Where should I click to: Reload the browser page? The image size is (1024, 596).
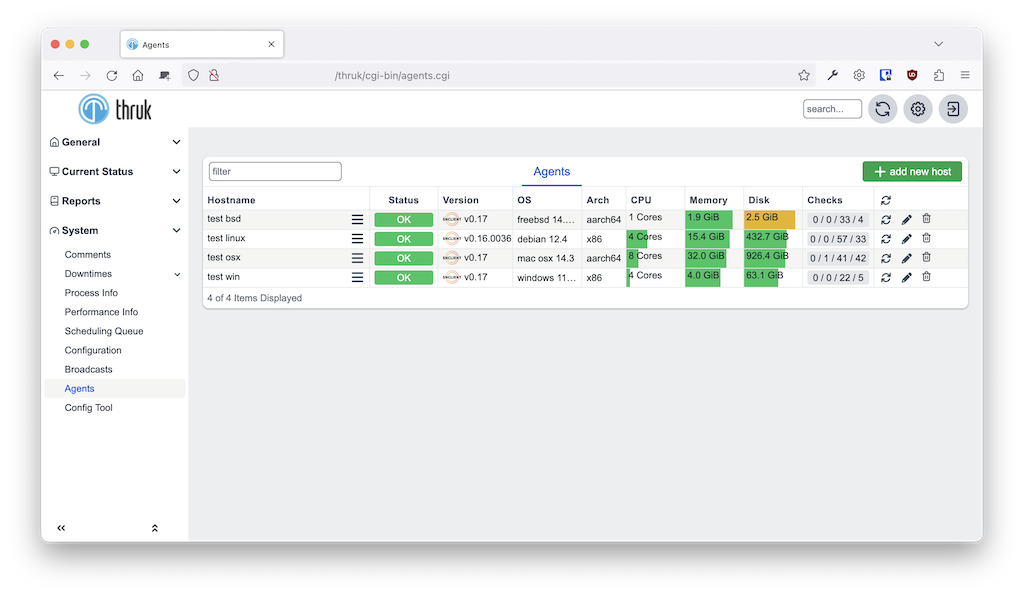[x=112, y=76]
